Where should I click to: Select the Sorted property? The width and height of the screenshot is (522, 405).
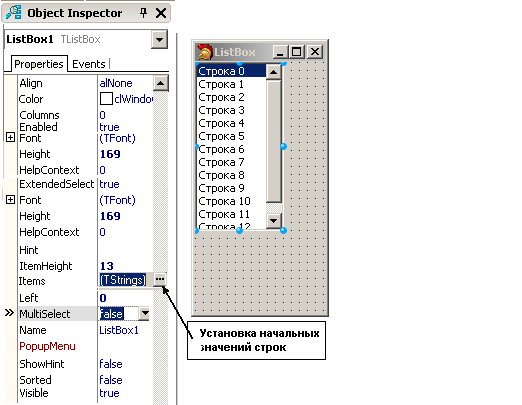(x=35, y=380)
